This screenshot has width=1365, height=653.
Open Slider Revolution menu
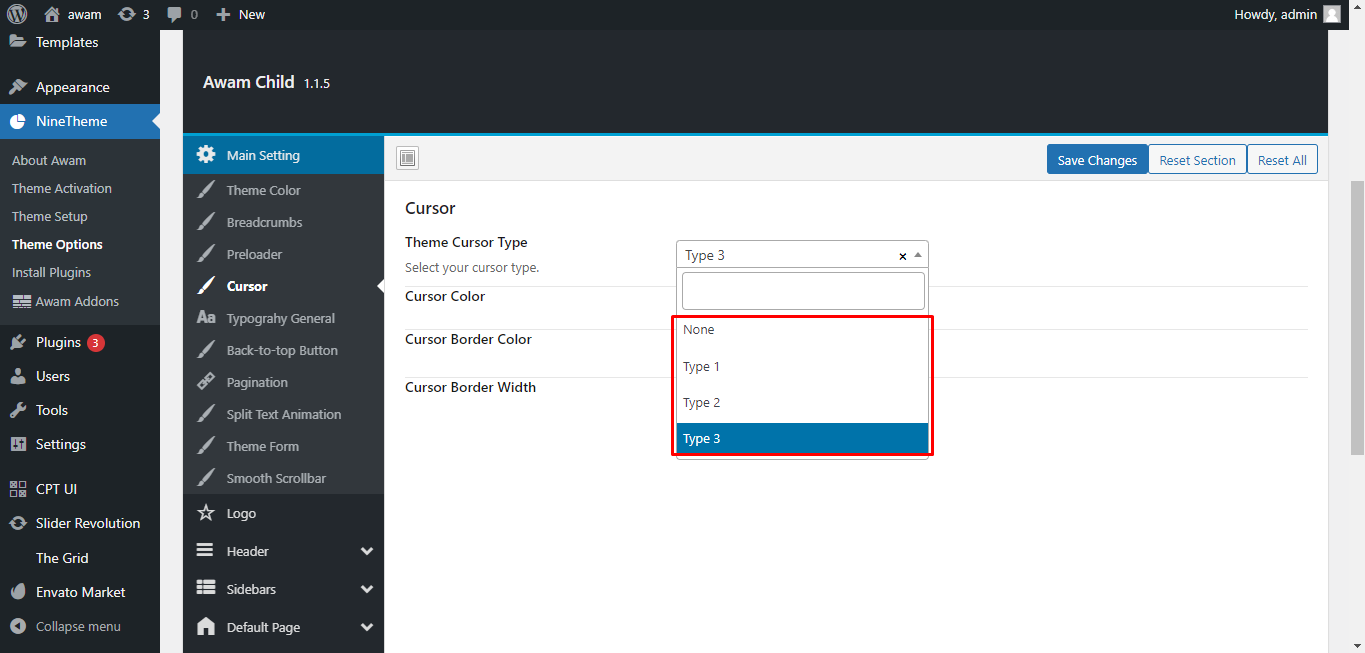coord(88,523)
